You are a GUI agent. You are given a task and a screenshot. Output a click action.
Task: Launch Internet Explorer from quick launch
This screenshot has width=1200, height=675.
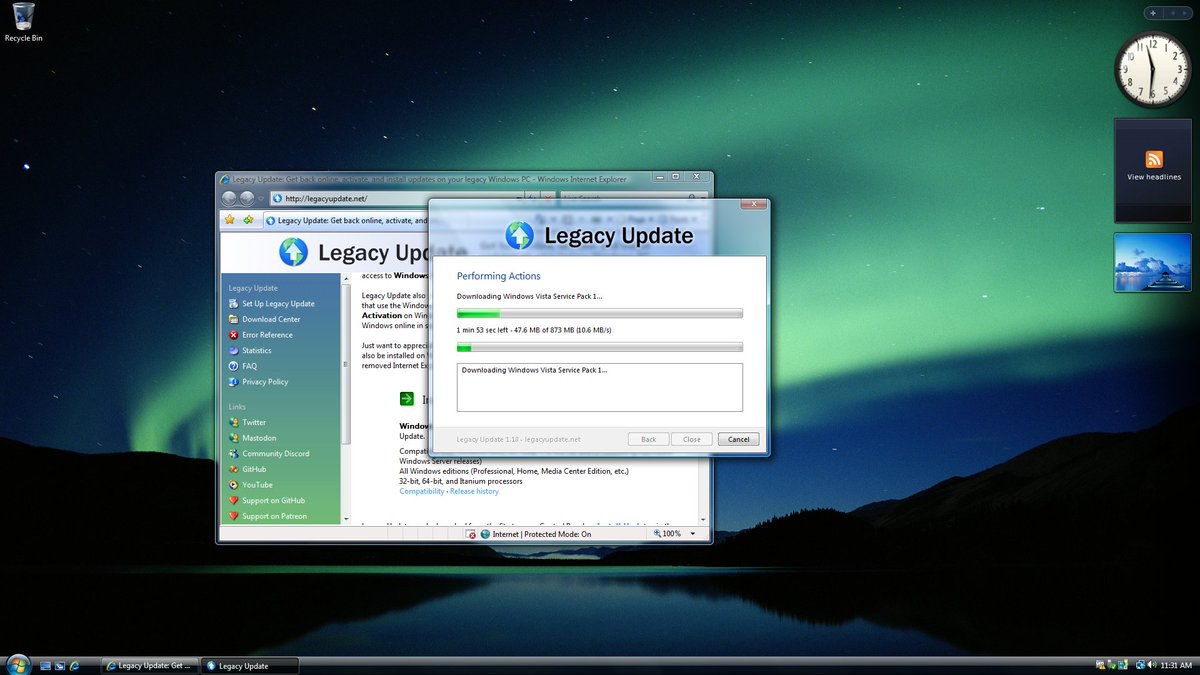(75, 665)
